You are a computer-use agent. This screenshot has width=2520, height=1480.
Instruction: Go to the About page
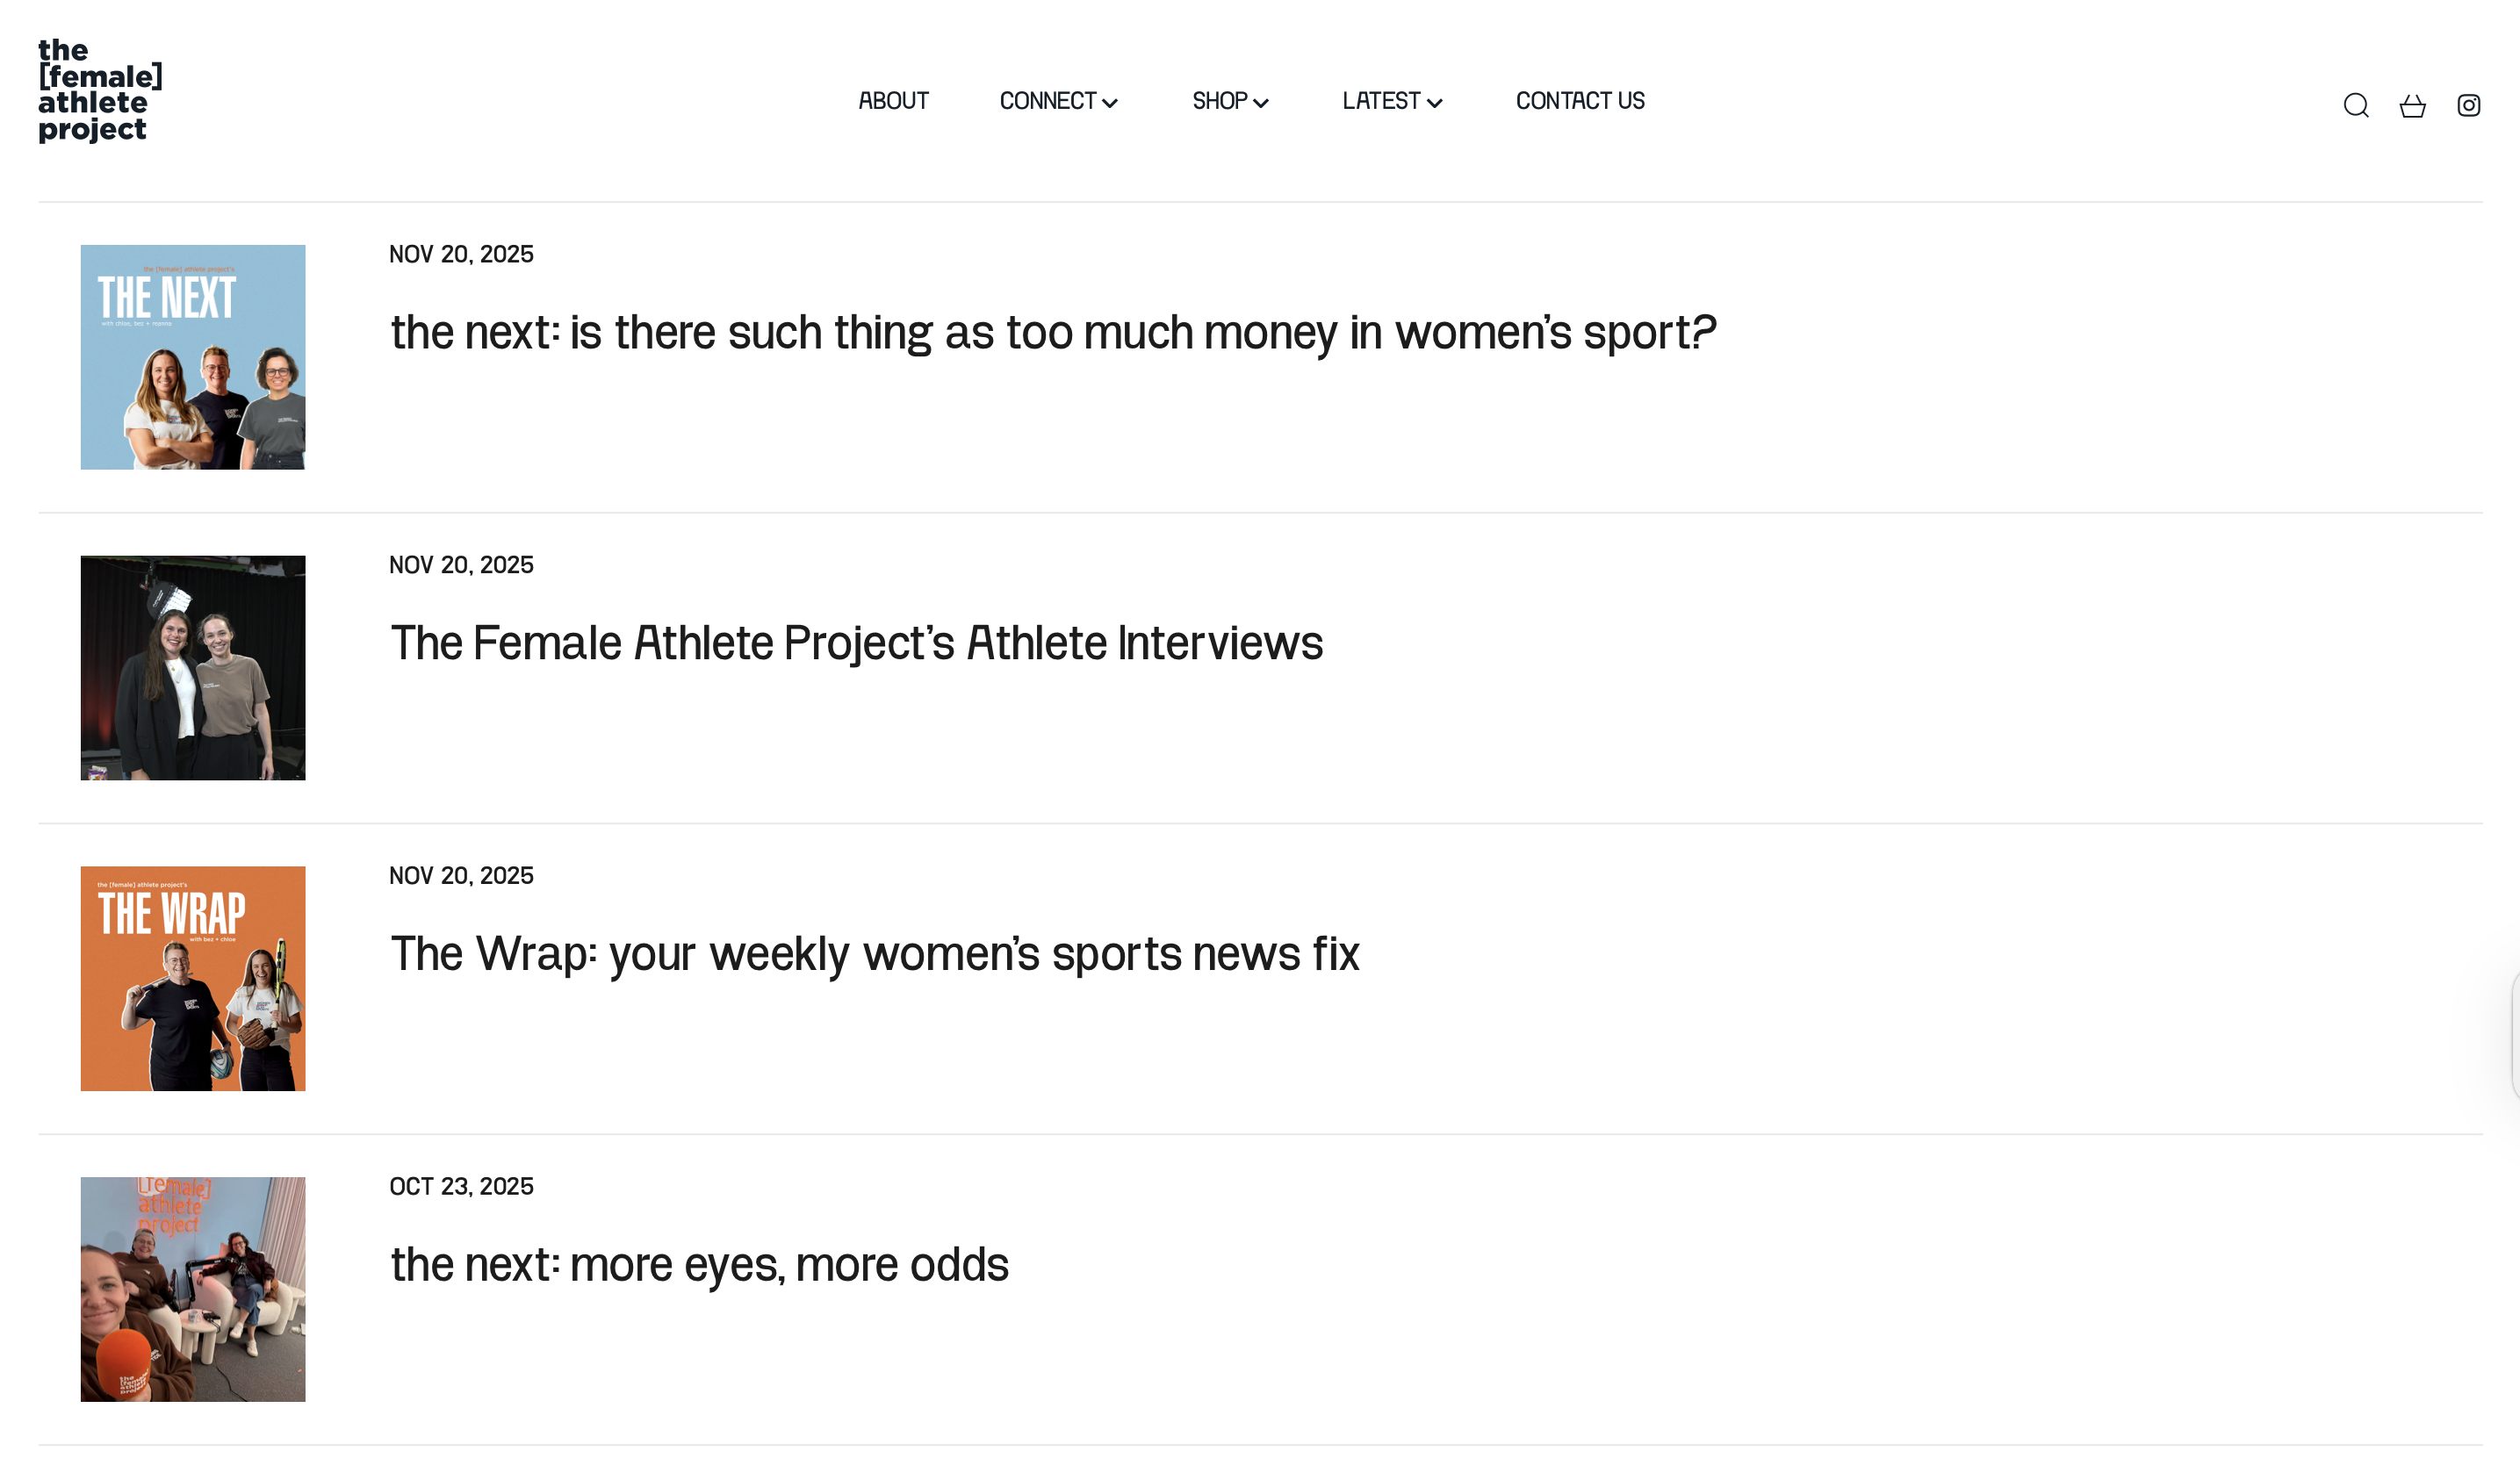coord(893,101)
